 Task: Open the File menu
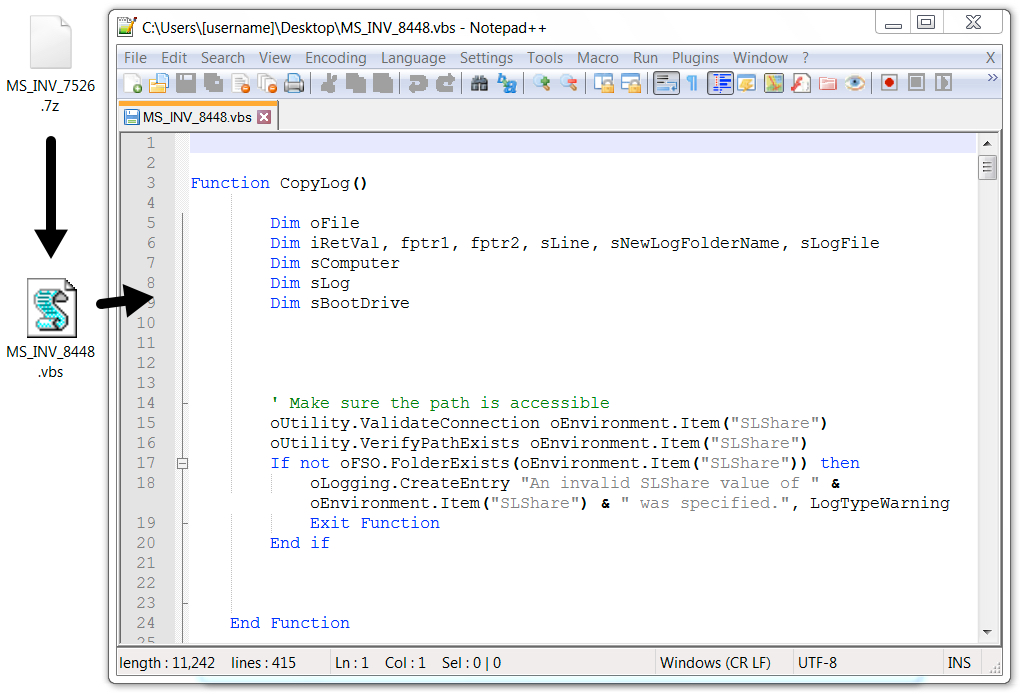(135, 58)
